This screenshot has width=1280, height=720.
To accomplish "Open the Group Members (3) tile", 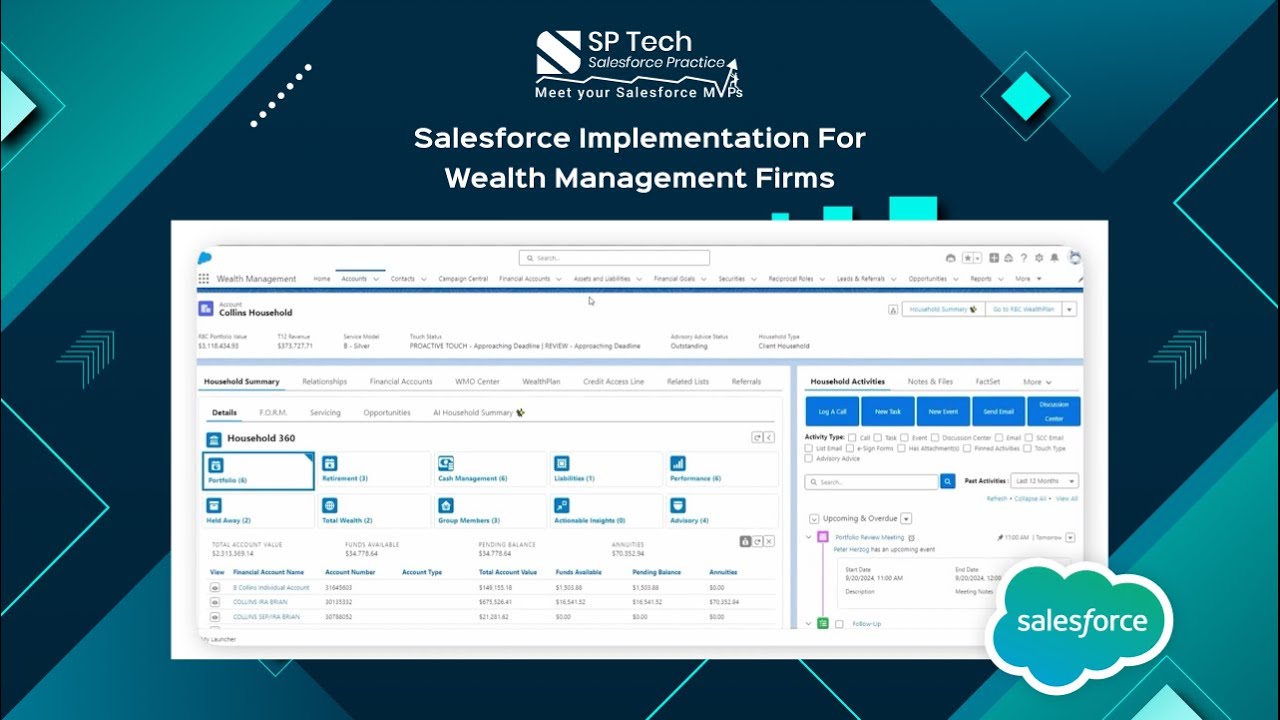I will pyautogui.click(x=491, y=511).
